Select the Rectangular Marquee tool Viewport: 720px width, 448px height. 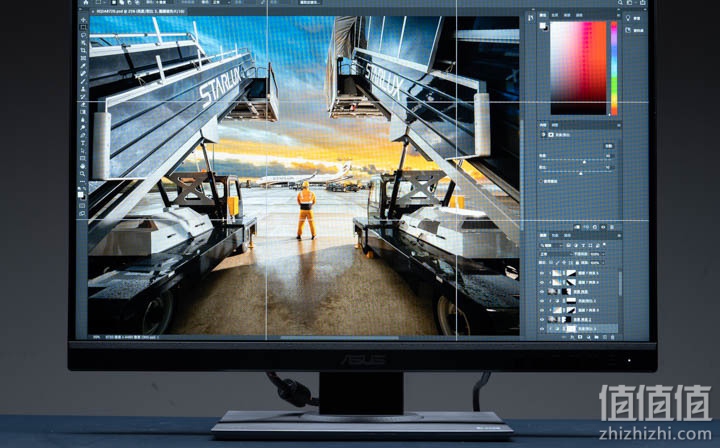(x=83, y=28)
